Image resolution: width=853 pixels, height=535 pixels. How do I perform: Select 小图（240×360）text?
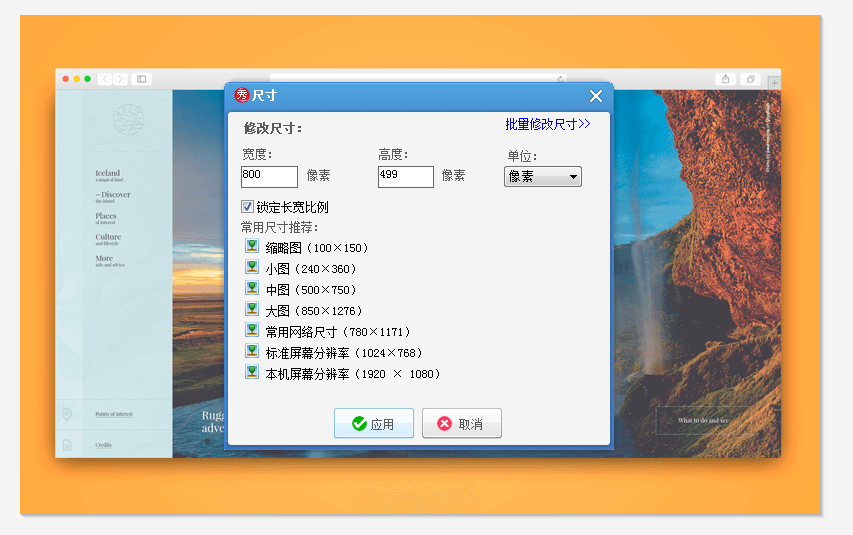click(x=311, y=269)
